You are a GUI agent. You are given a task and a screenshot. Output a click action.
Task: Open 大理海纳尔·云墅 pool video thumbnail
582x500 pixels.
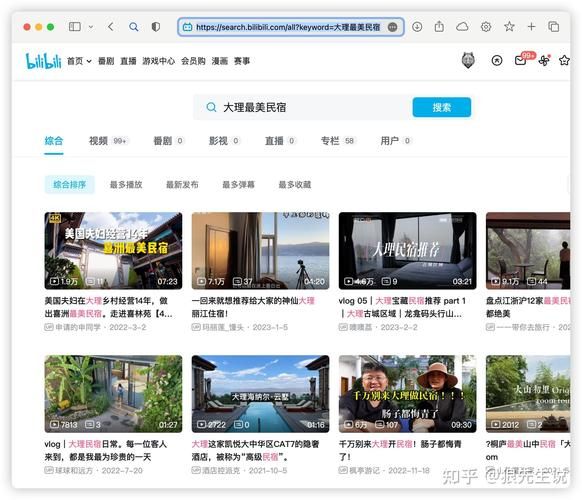point(260,394)
